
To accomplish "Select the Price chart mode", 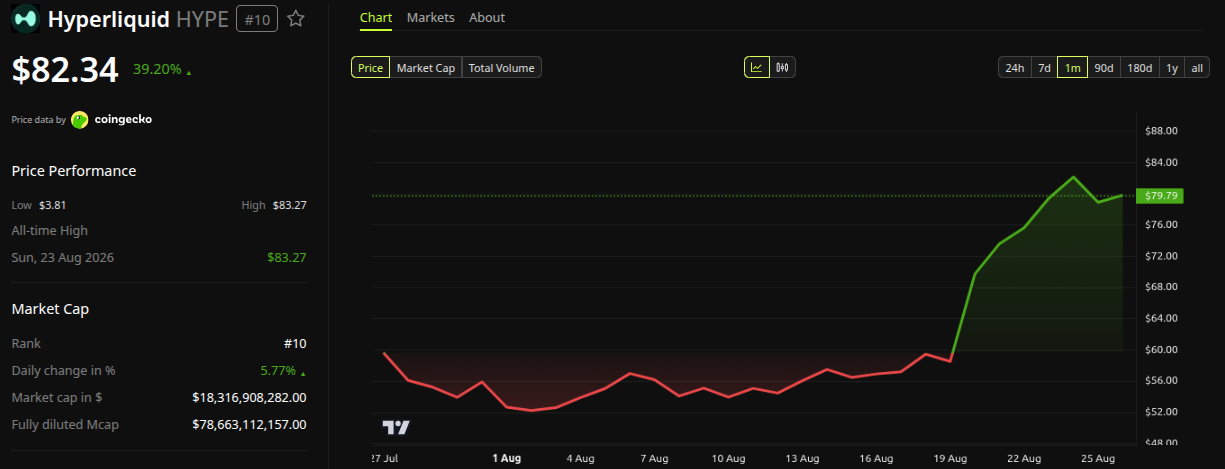I will point(370,68).
